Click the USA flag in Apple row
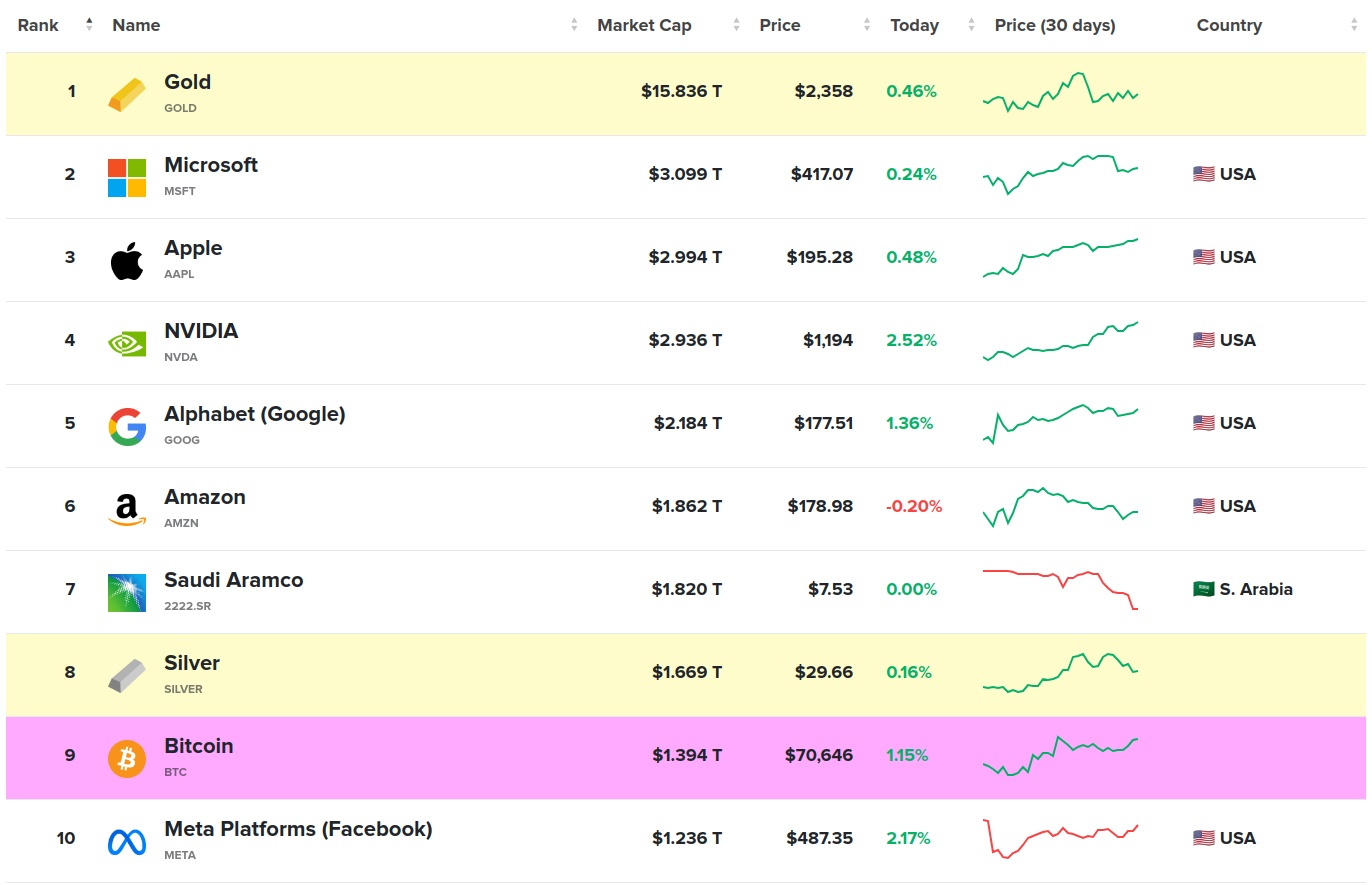 click(1203, 257)
